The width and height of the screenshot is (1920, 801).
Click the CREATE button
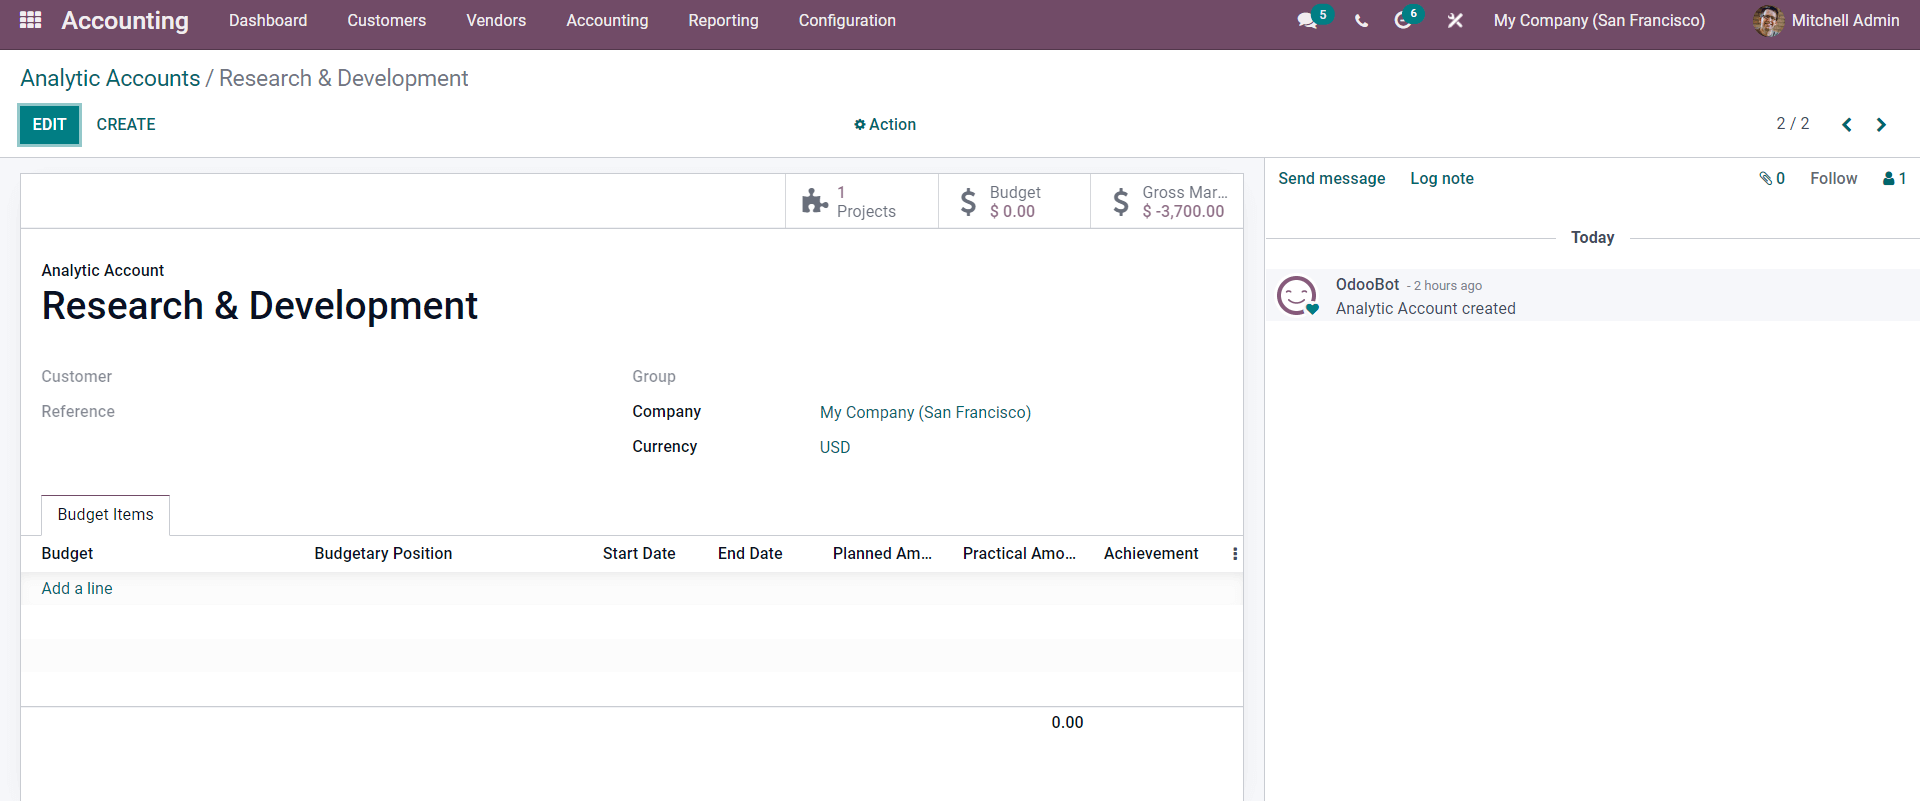126,124
